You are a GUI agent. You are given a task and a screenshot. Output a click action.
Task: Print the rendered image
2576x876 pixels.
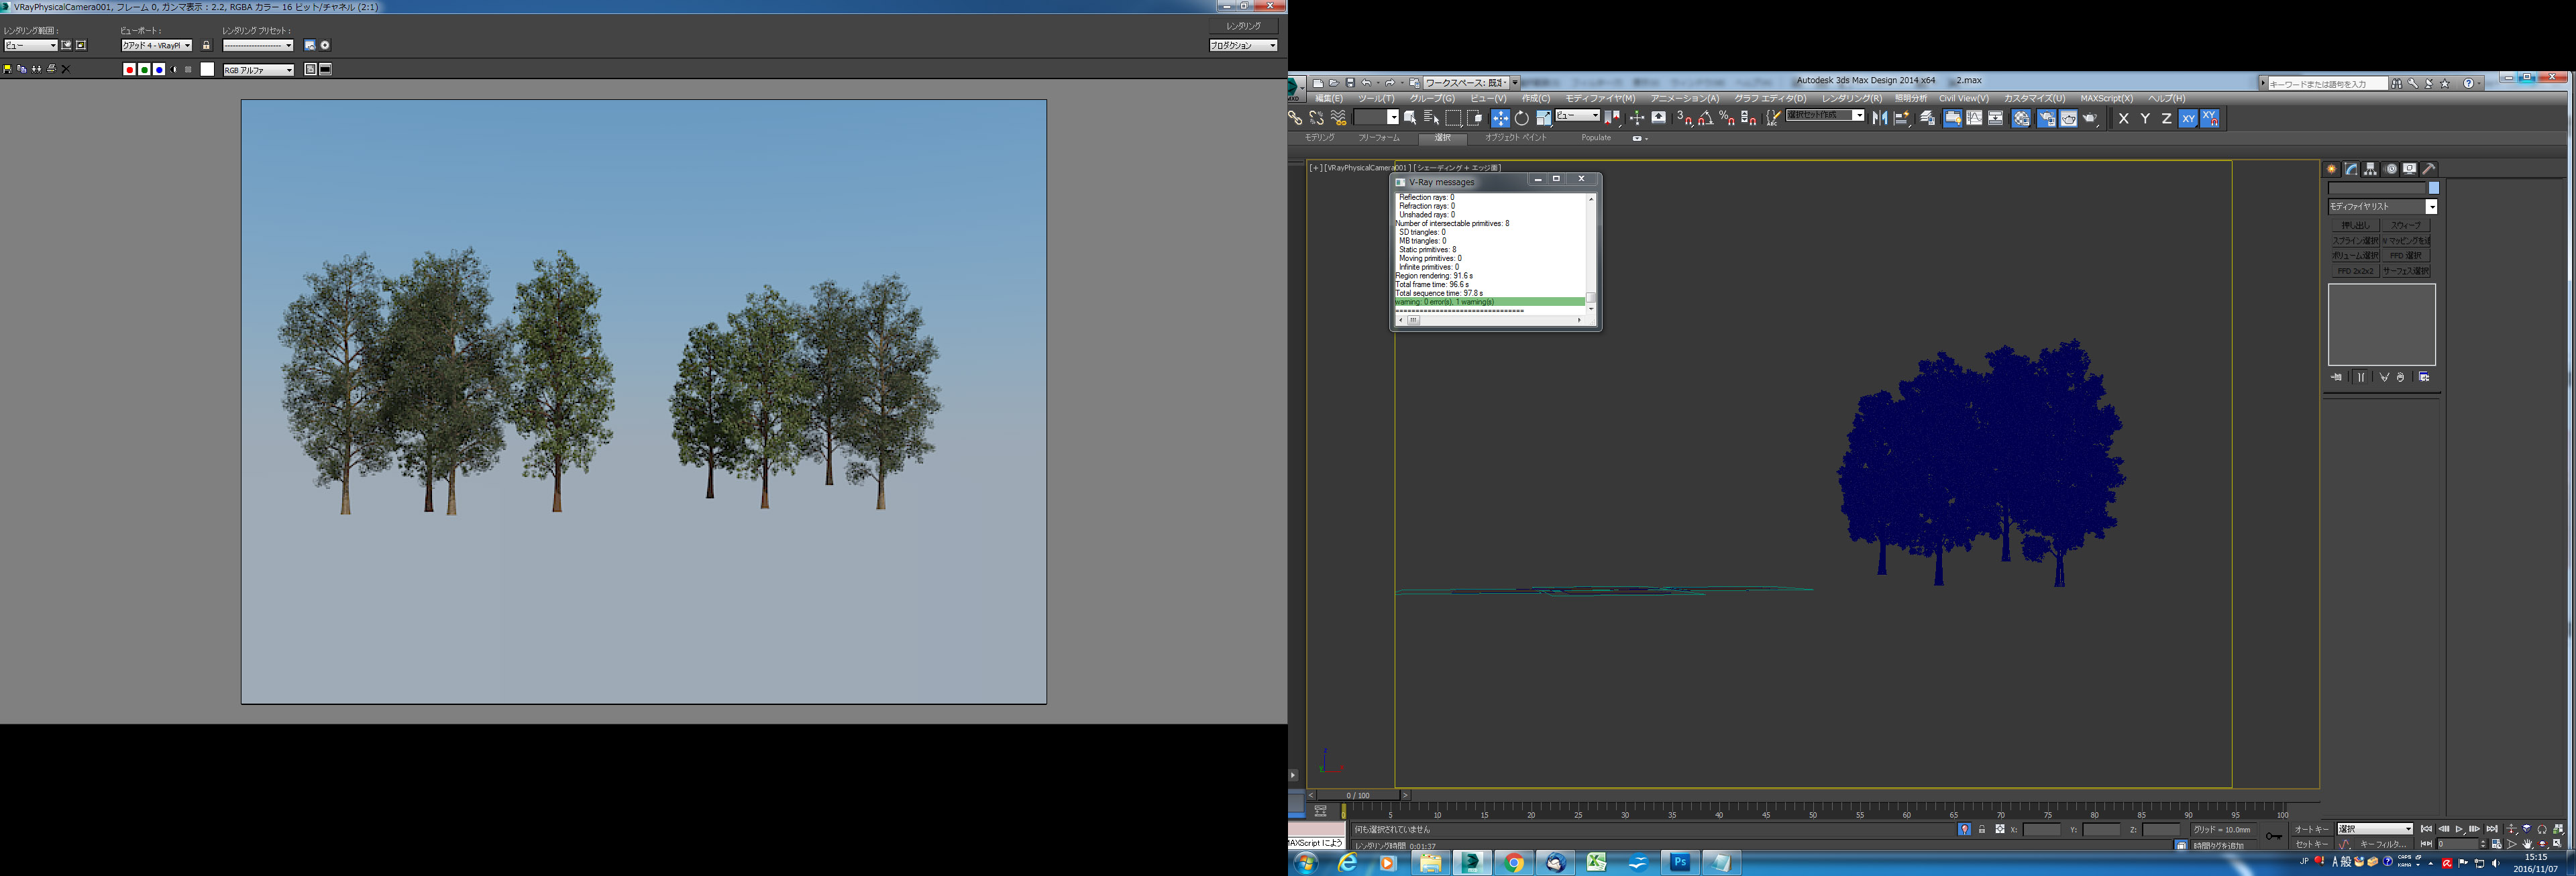coord(52,70)
